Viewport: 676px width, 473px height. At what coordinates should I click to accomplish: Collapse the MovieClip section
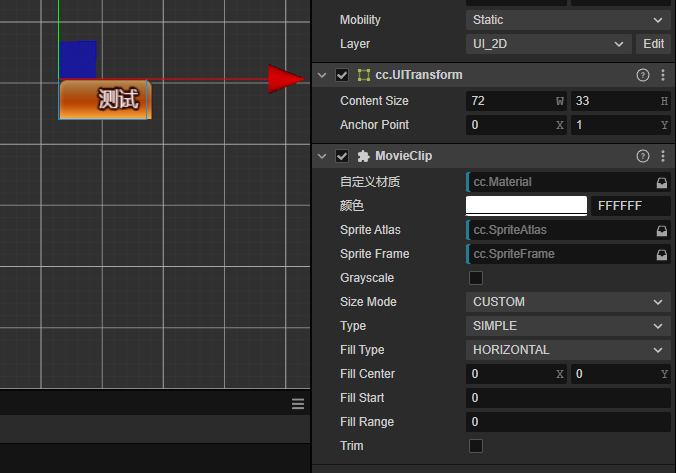[322, 156]
